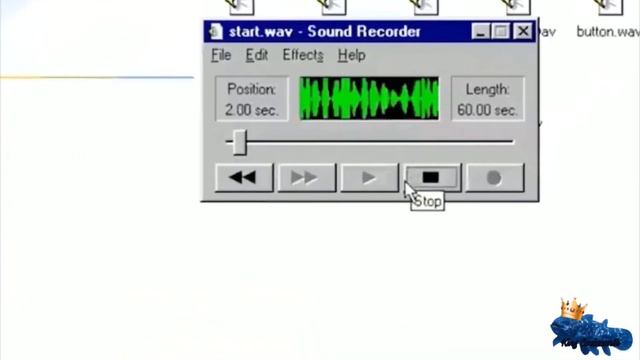Viewport: 640px width, 360px height.
Task: Open the Edit menu
Action: click(x=257, y=55)
